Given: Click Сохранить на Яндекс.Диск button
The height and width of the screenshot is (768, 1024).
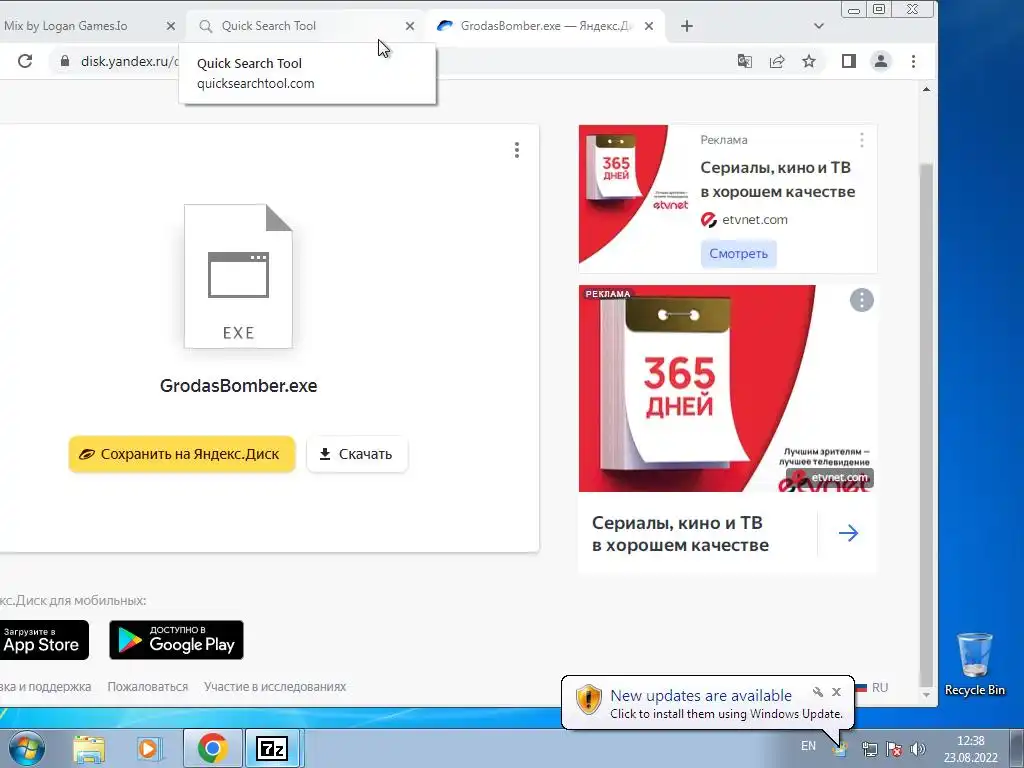Looking at the screenshot, I should tap(182, 454).
